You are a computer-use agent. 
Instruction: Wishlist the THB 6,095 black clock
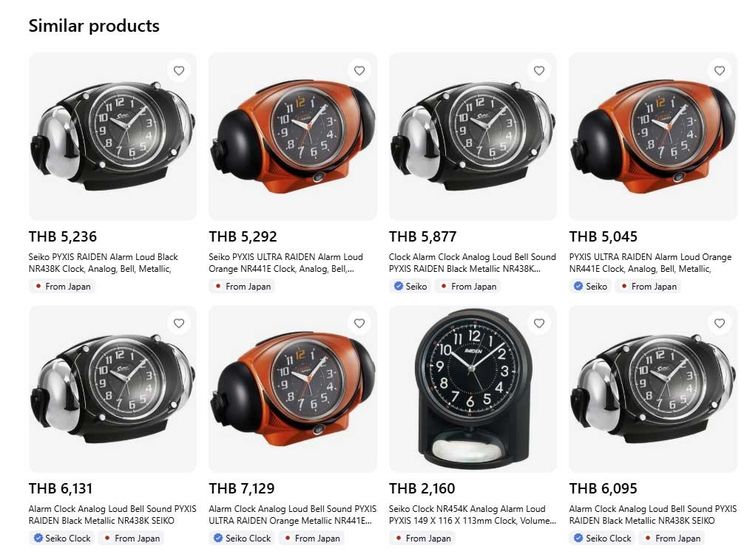click(719, 323)
